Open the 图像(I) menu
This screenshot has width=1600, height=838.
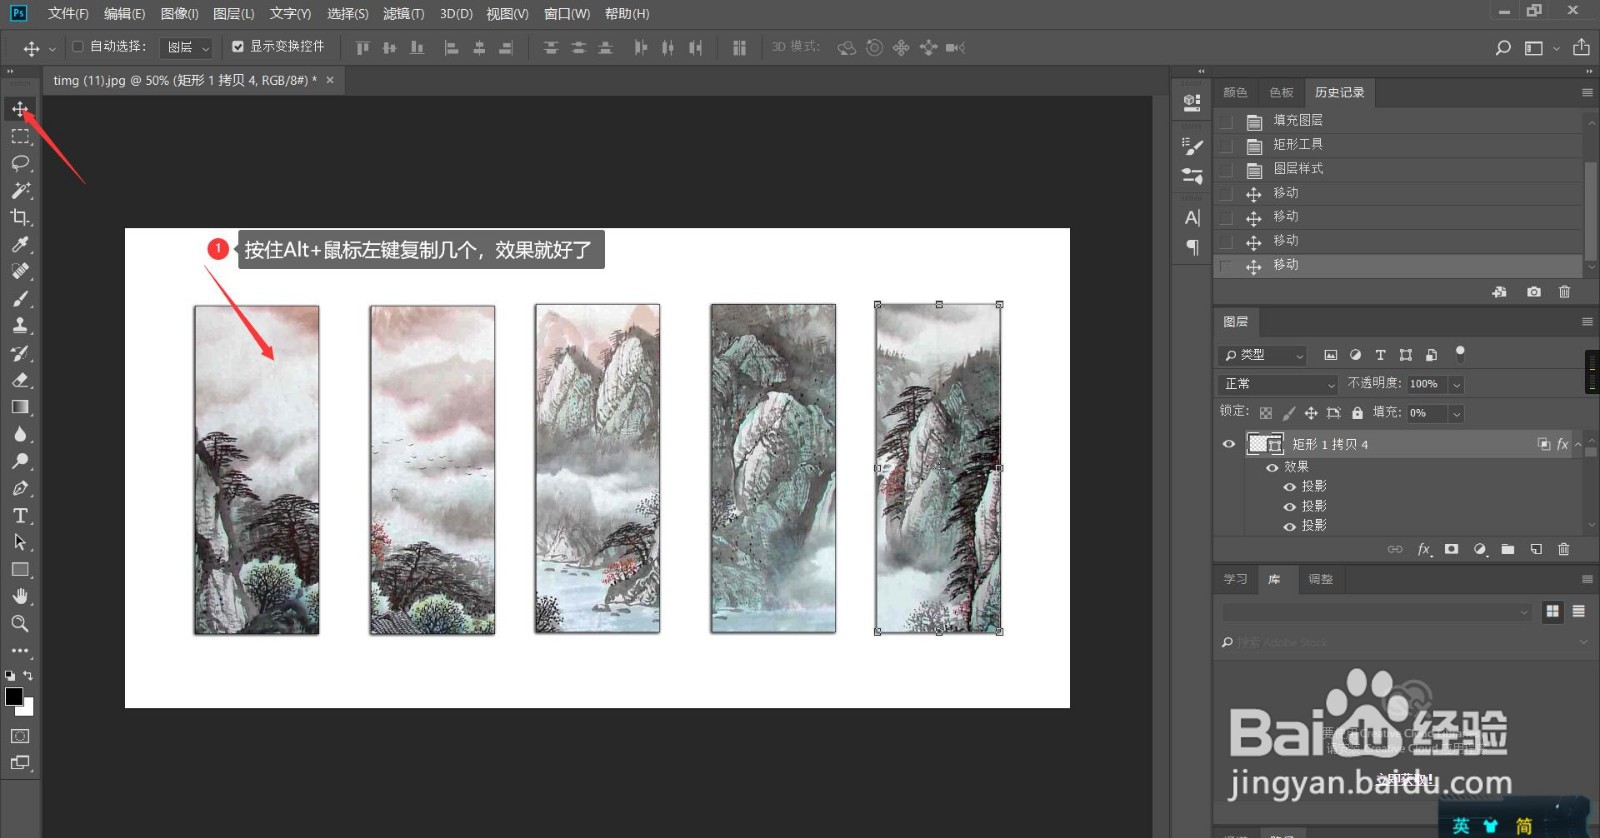pos(179,14)
